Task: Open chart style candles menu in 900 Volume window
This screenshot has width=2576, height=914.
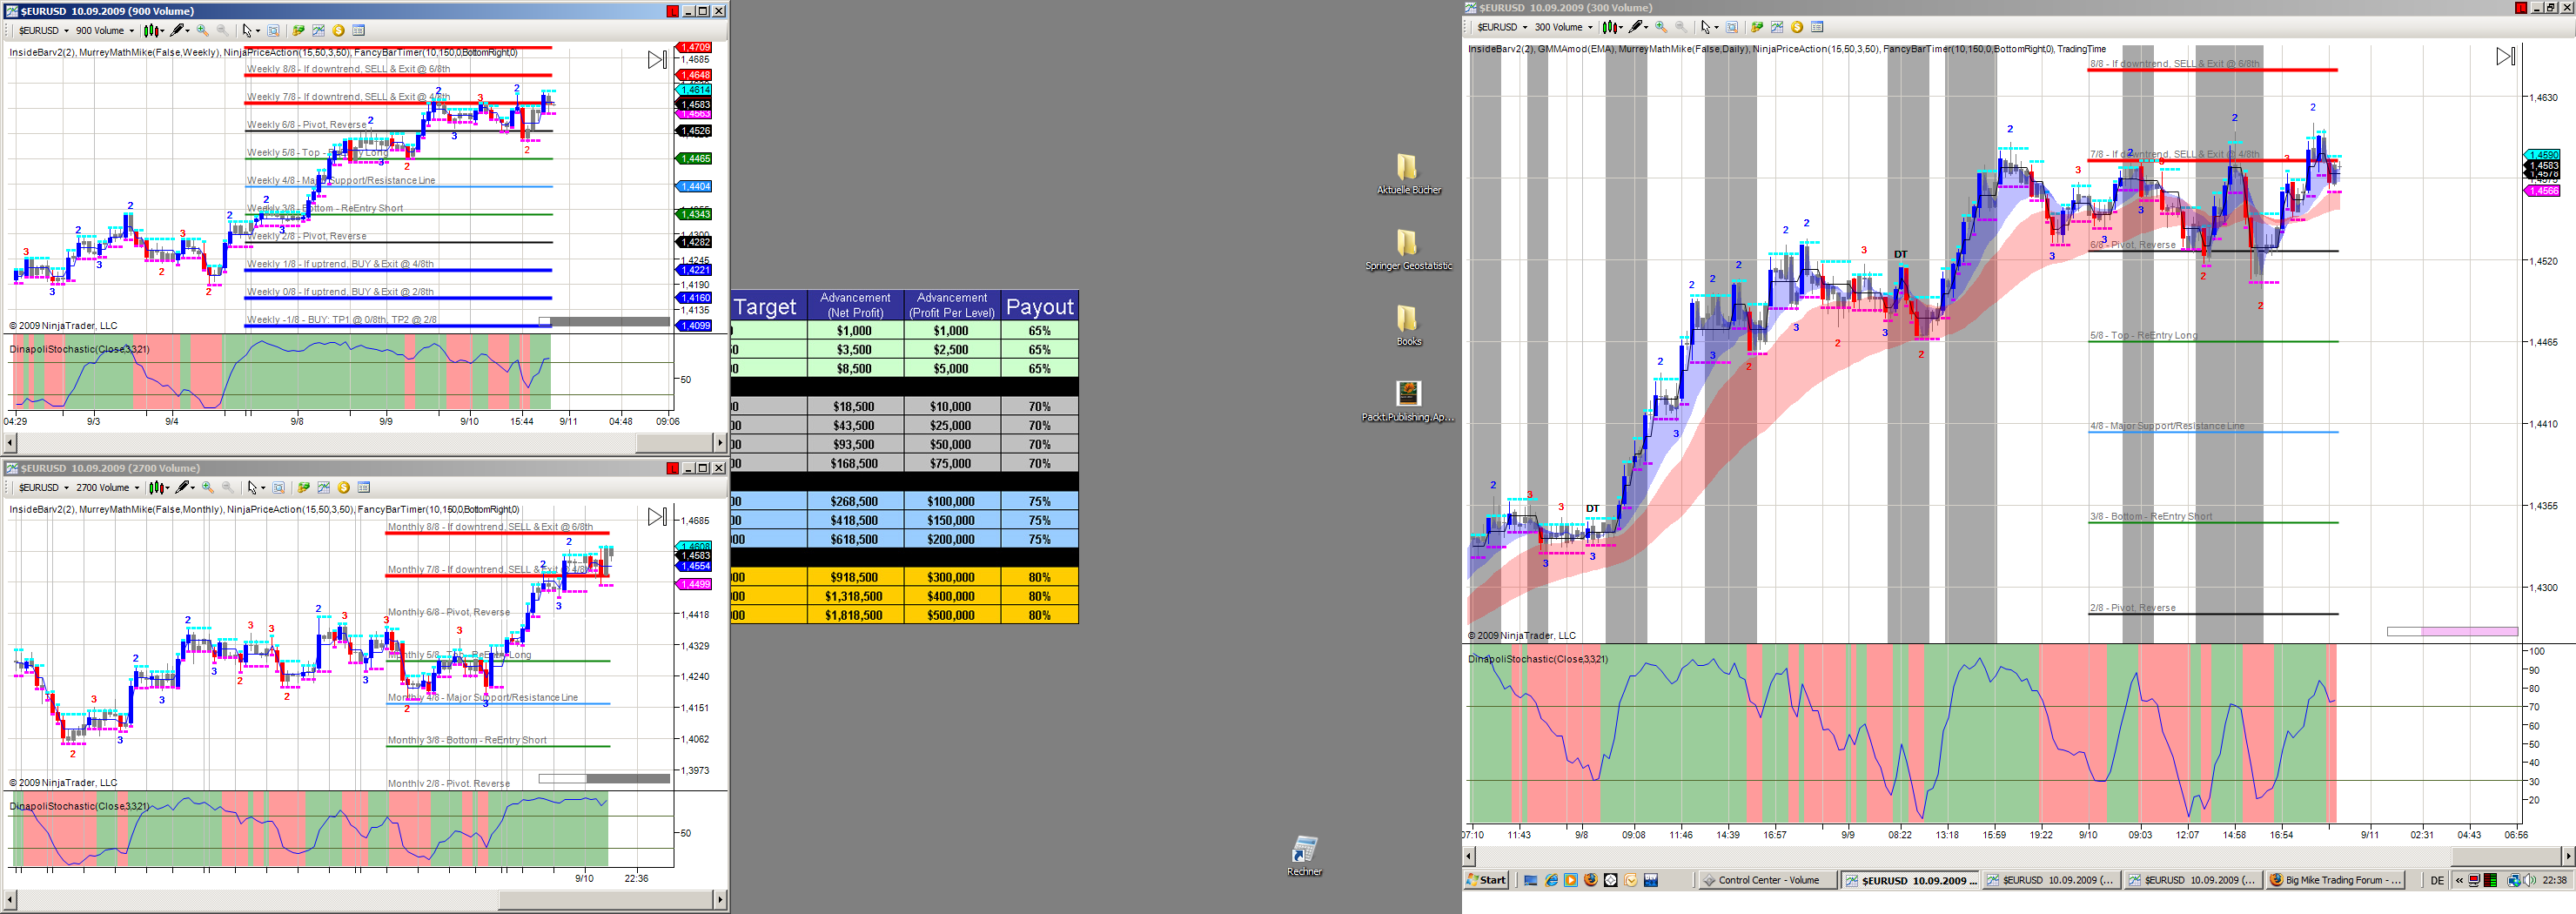Action: click(x=154, y=31)
